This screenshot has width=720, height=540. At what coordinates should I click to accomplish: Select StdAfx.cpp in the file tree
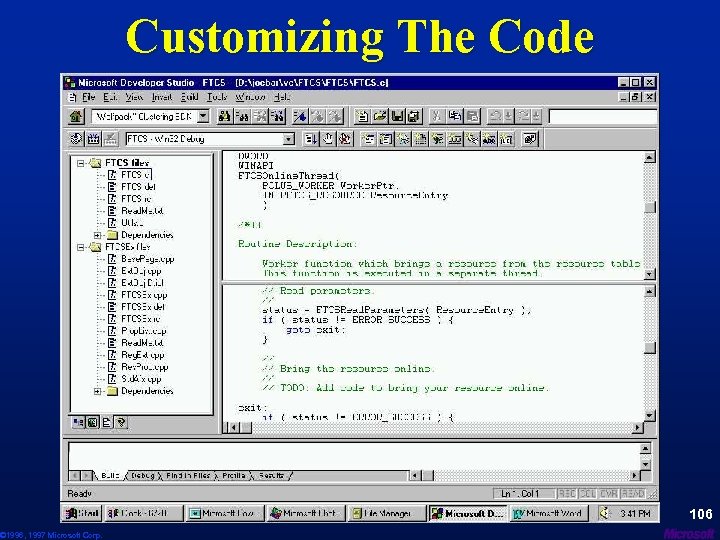click(x=141, y=379)
